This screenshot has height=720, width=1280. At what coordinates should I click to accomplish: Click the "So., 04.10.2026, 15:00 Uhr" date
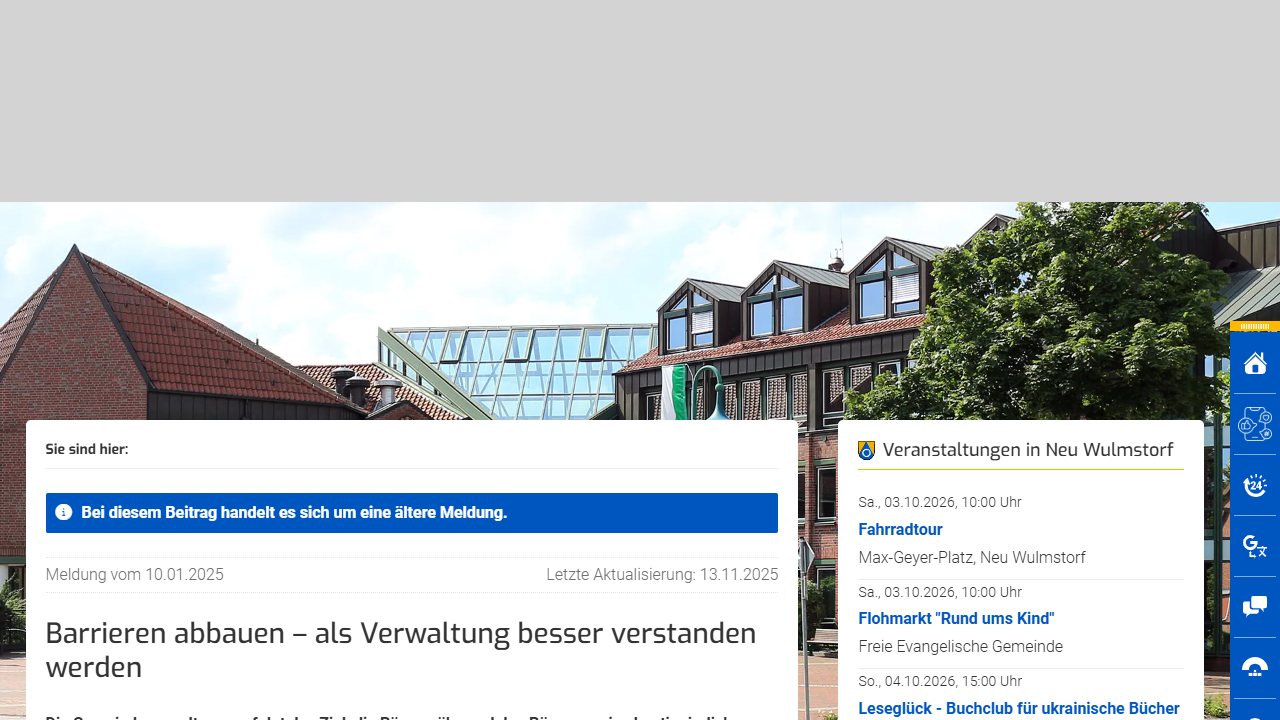[x=940, y=681]
